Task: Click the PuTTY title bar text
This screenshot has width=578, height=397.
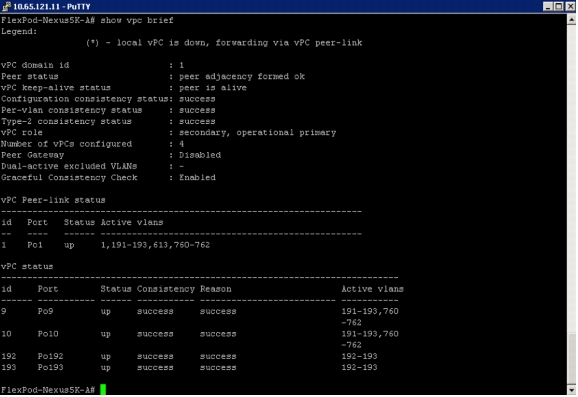Action: pos(52,6)
